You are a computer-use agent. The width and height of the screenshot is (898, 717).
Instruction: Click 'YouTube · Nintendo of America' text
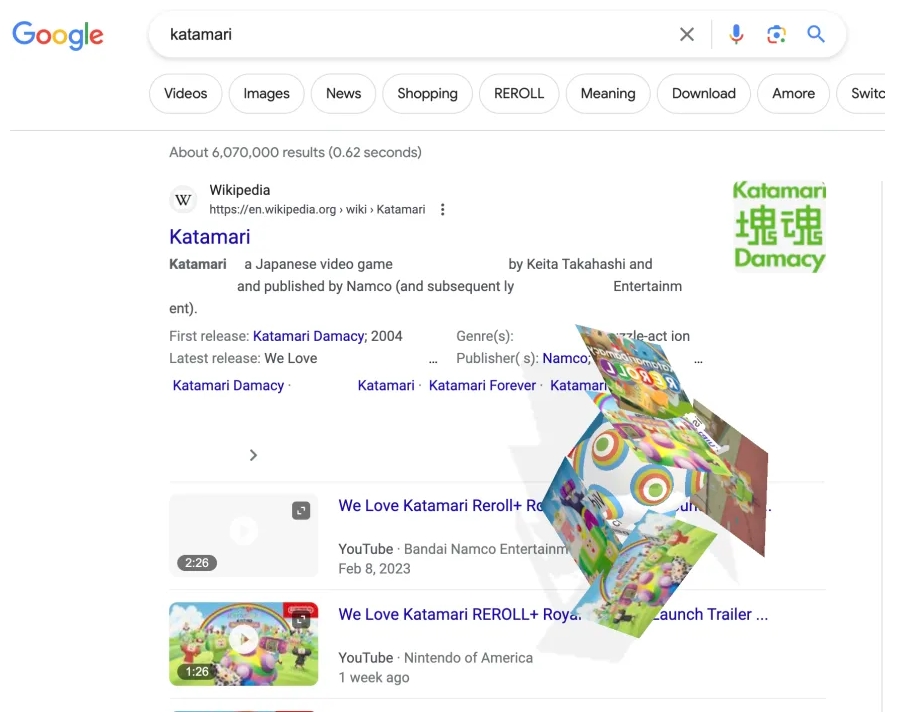(435, 658)
